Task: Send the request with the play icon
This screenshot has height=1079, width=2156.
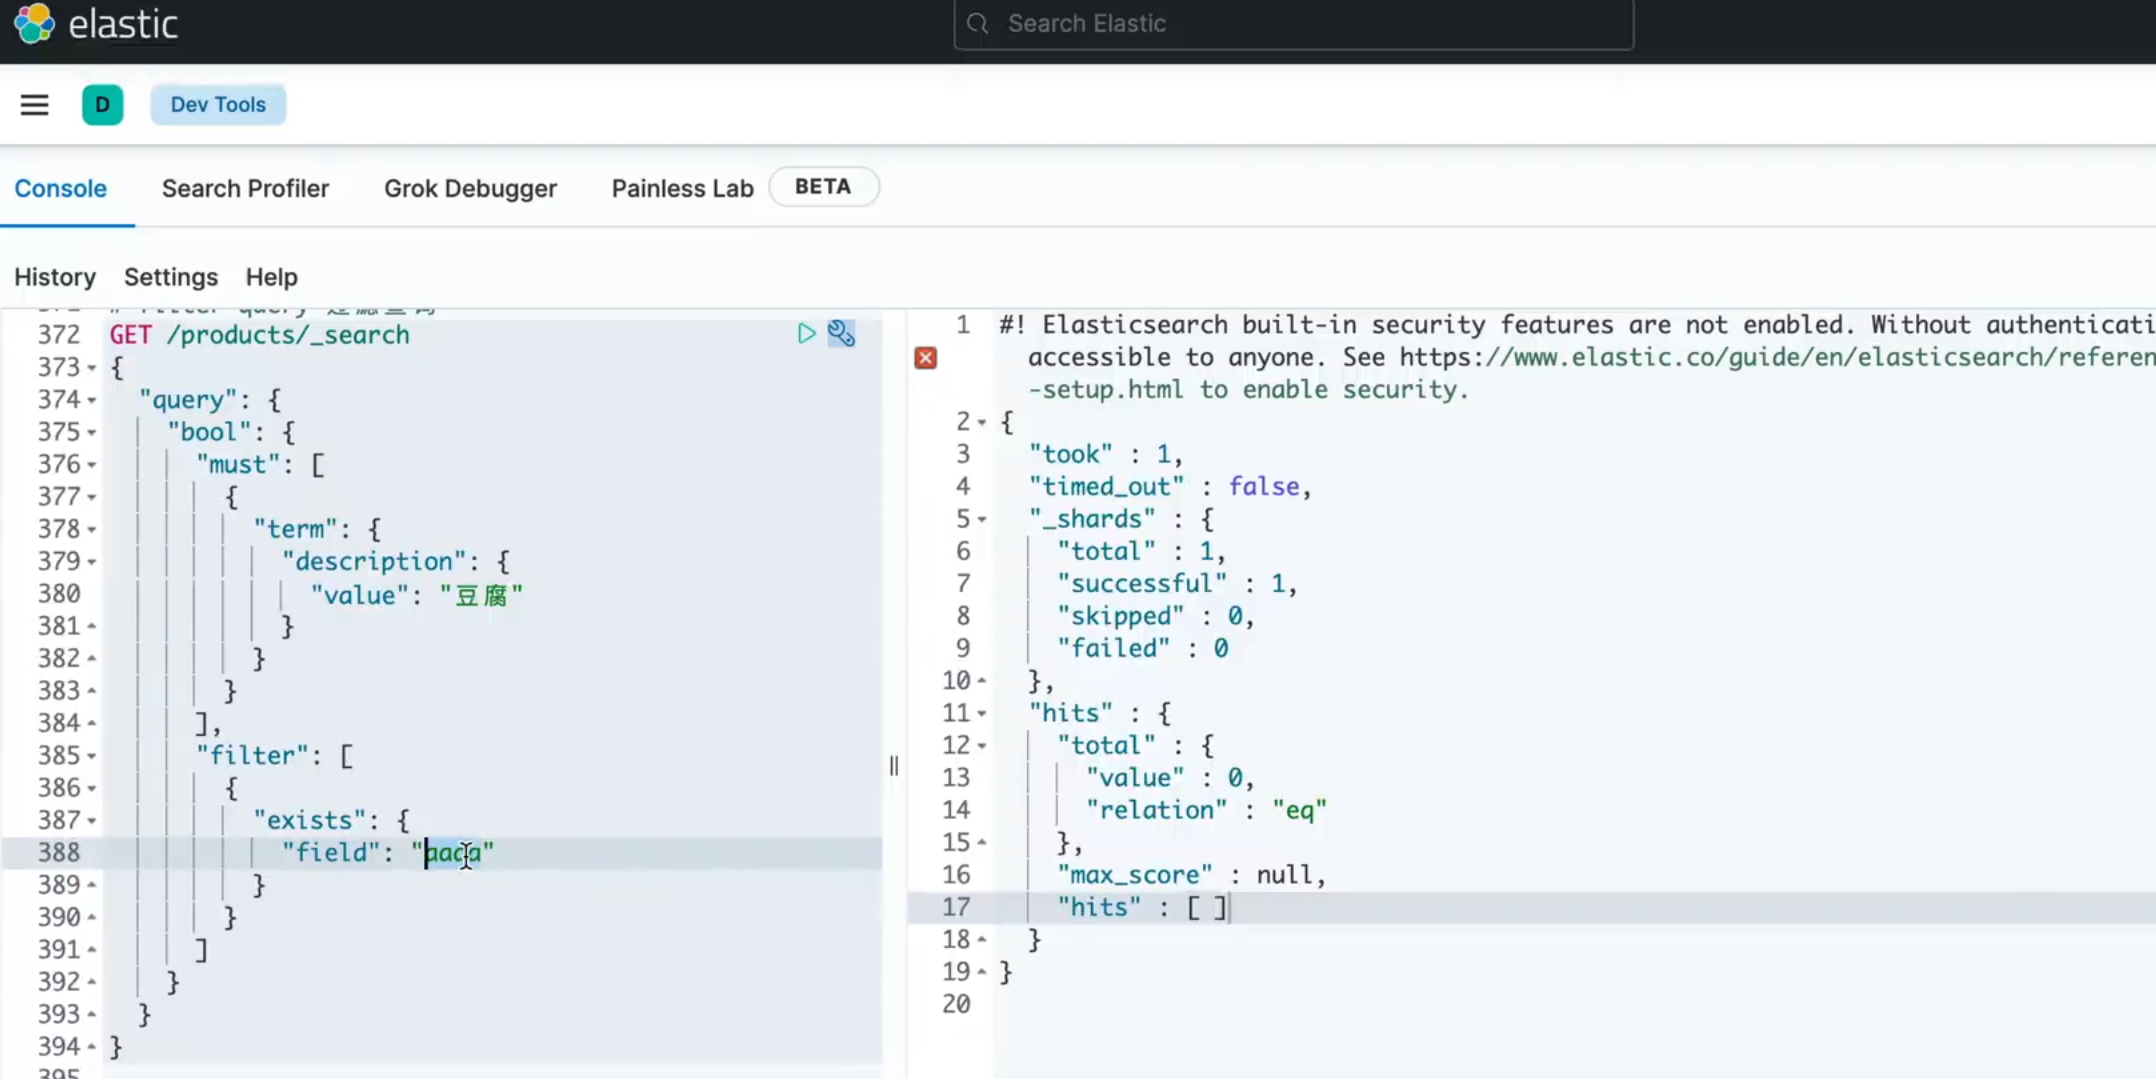Action: (x=806, y=334)
